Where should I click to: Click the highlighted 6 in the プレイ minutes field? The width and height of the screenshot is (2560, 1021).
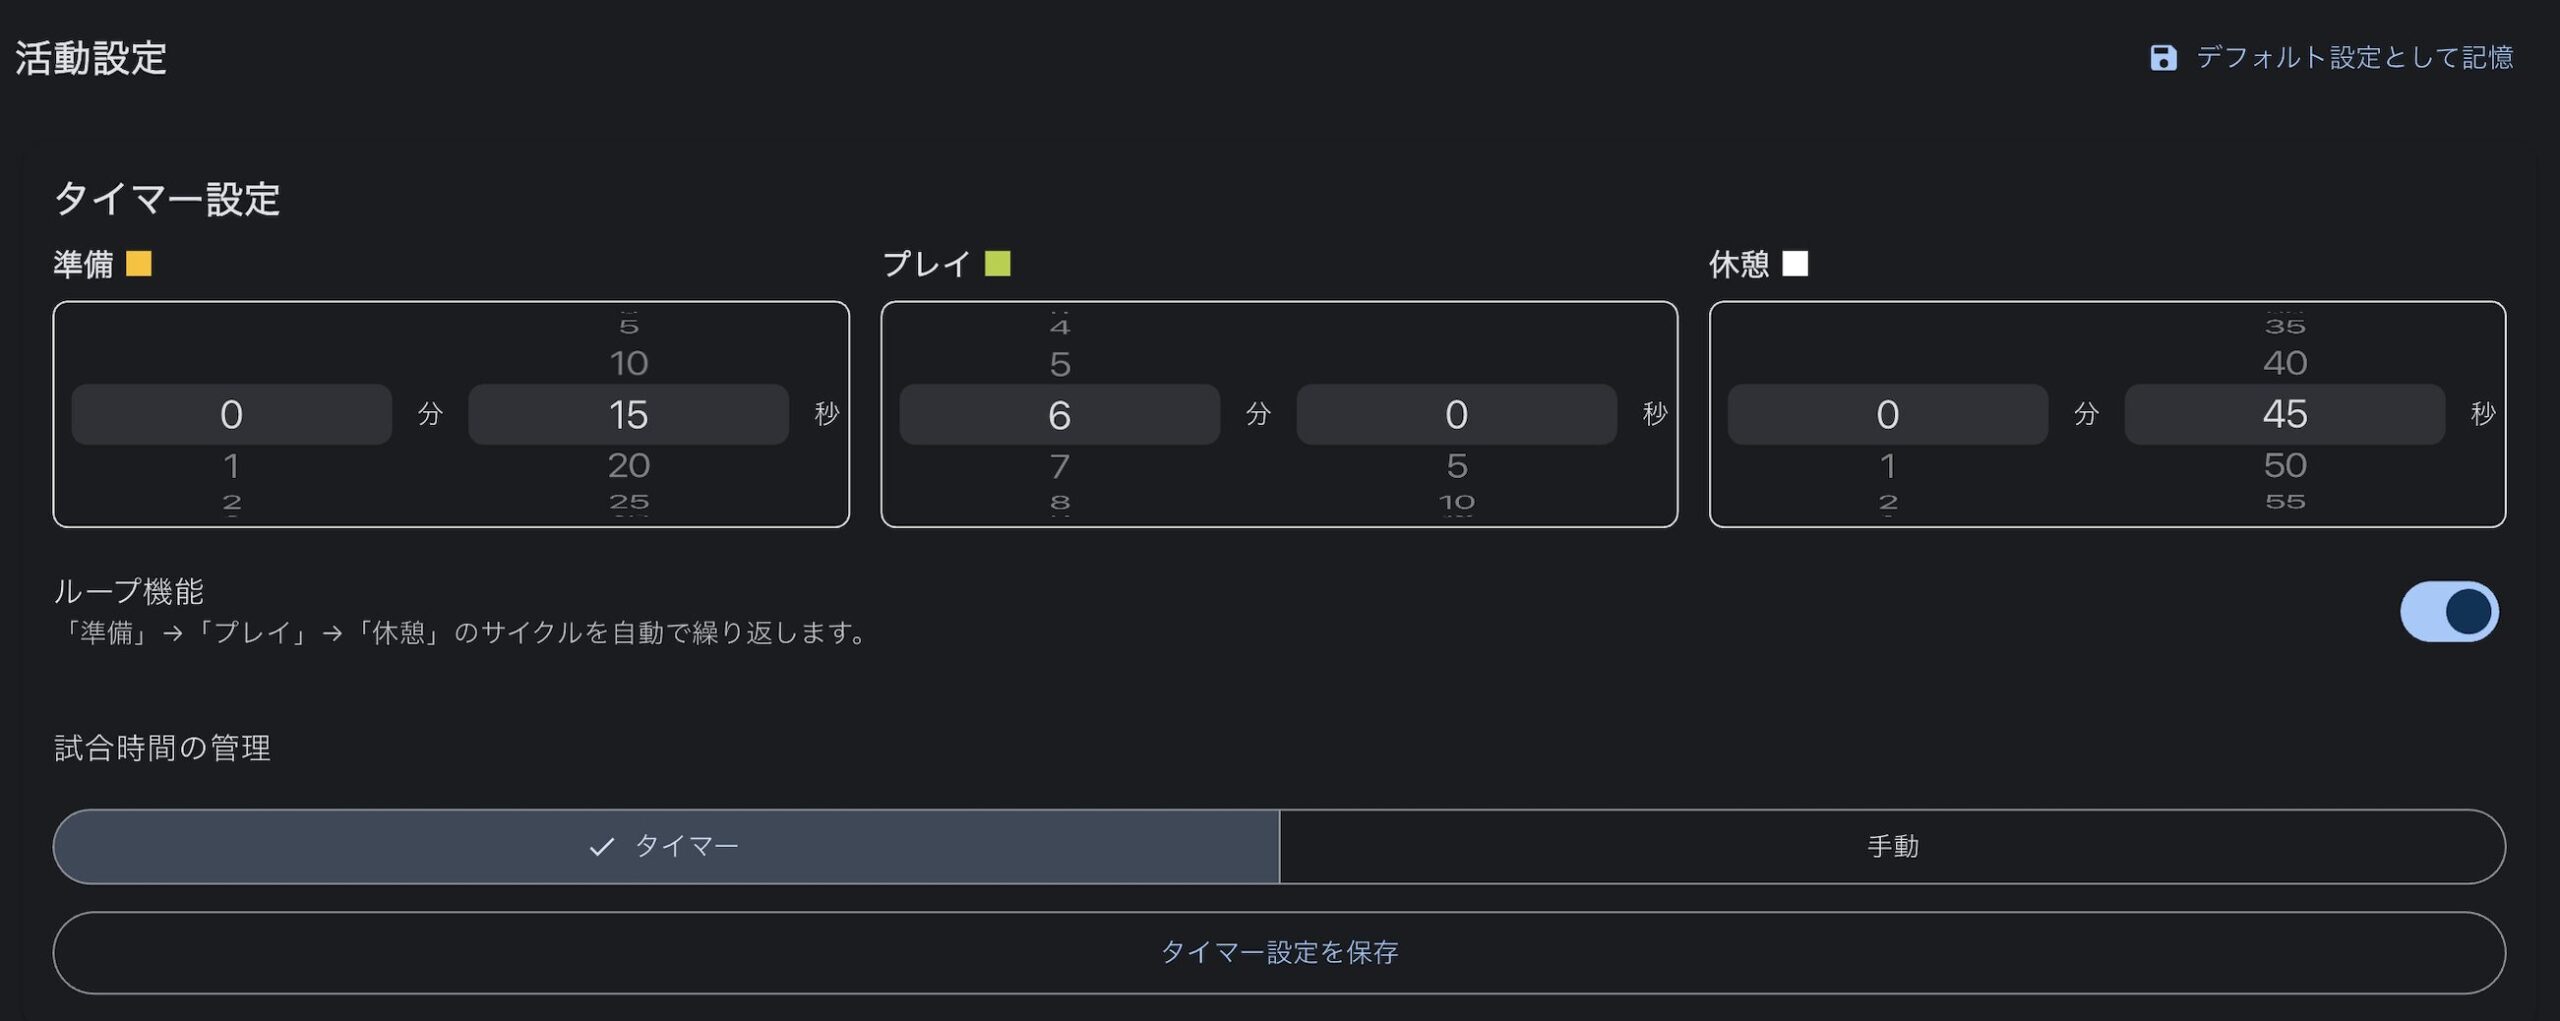coord(1059,414)
